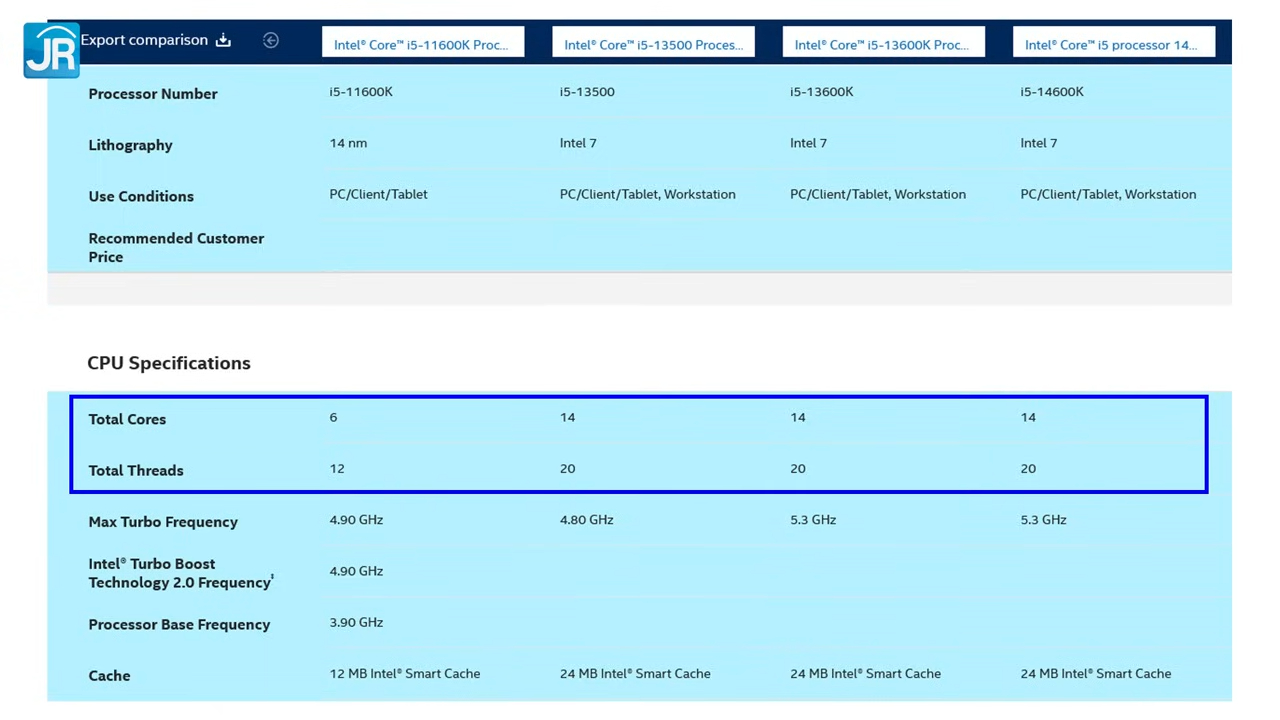Select the 3.90 GHz base frequency value
This screenshot has width=1280, height=720.
tap(356, 622)
